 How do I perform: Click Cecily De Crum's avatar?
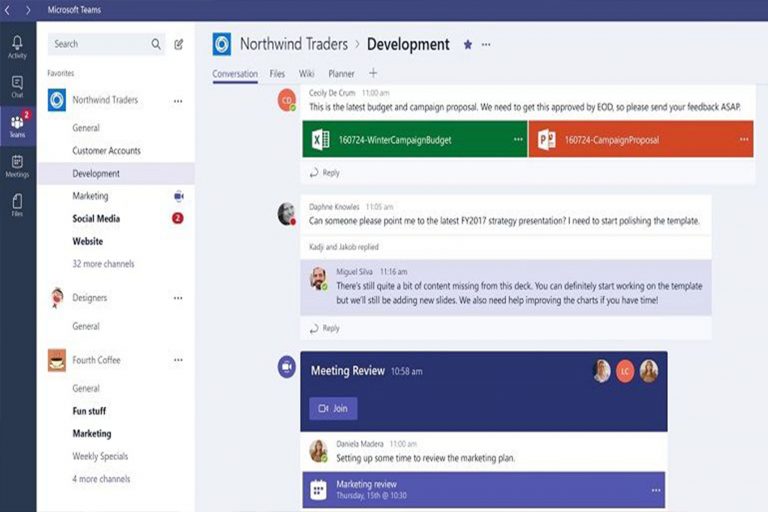pyautogui.click(x=287, y=100)
